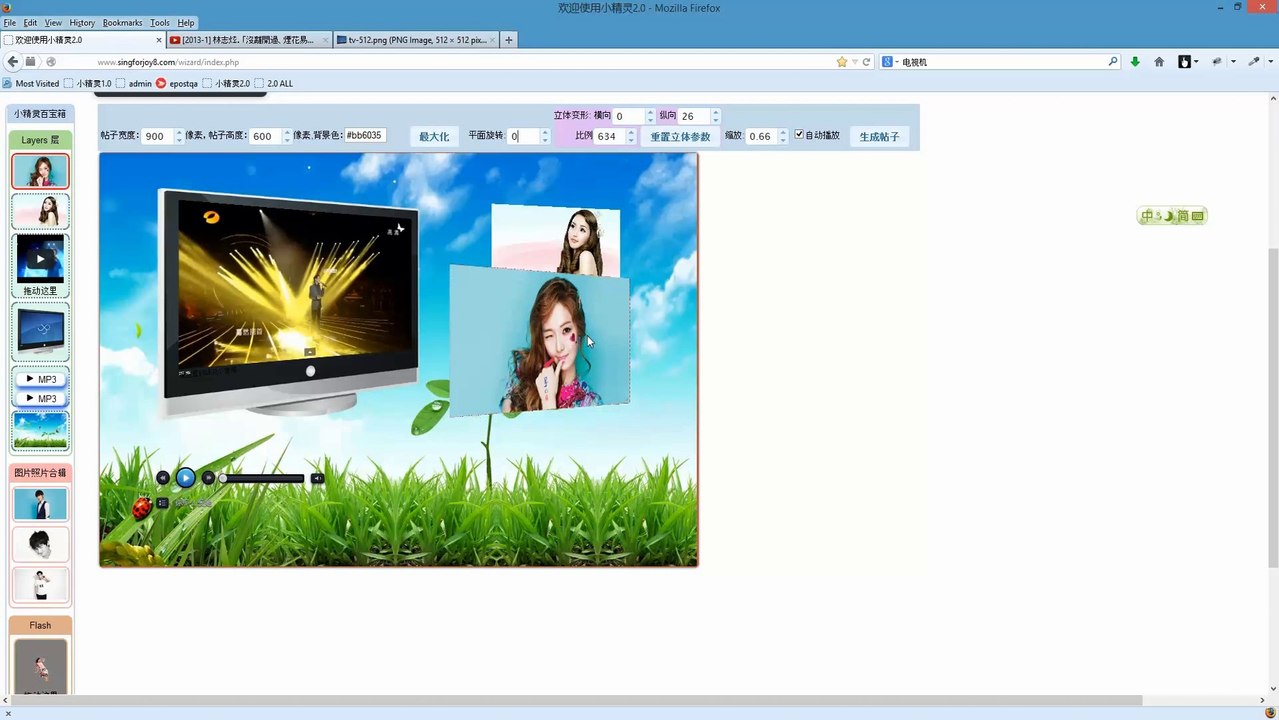Click the 缩放 input field showing 0.66

pos(761,136)
